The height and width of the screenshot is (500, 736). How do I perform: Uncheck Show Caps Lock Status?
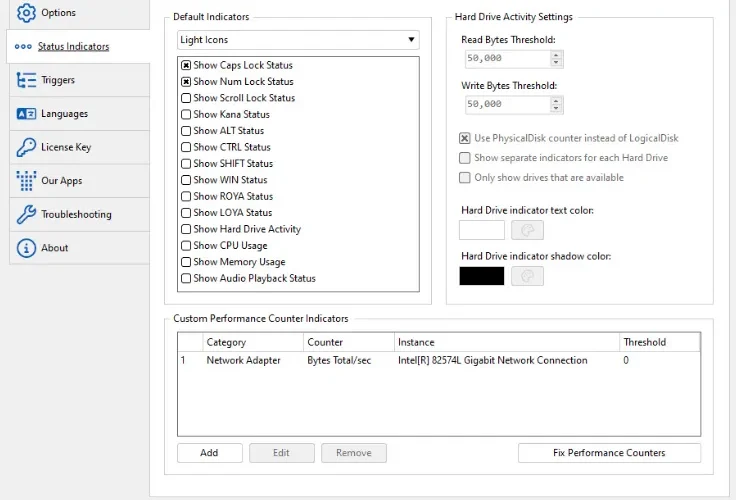click(x=186, y=65)
